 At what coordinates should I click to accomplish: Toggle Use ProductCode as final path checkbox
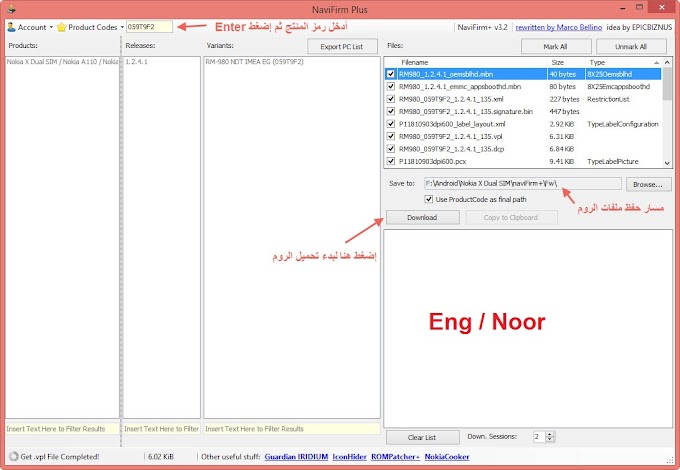click(429, 199)
